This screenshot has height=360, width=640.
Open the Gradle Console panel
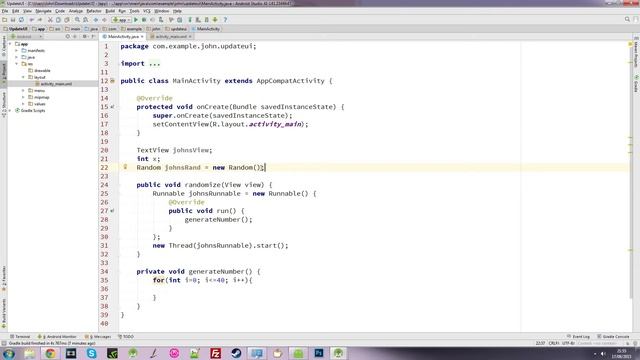click(613, 337)
